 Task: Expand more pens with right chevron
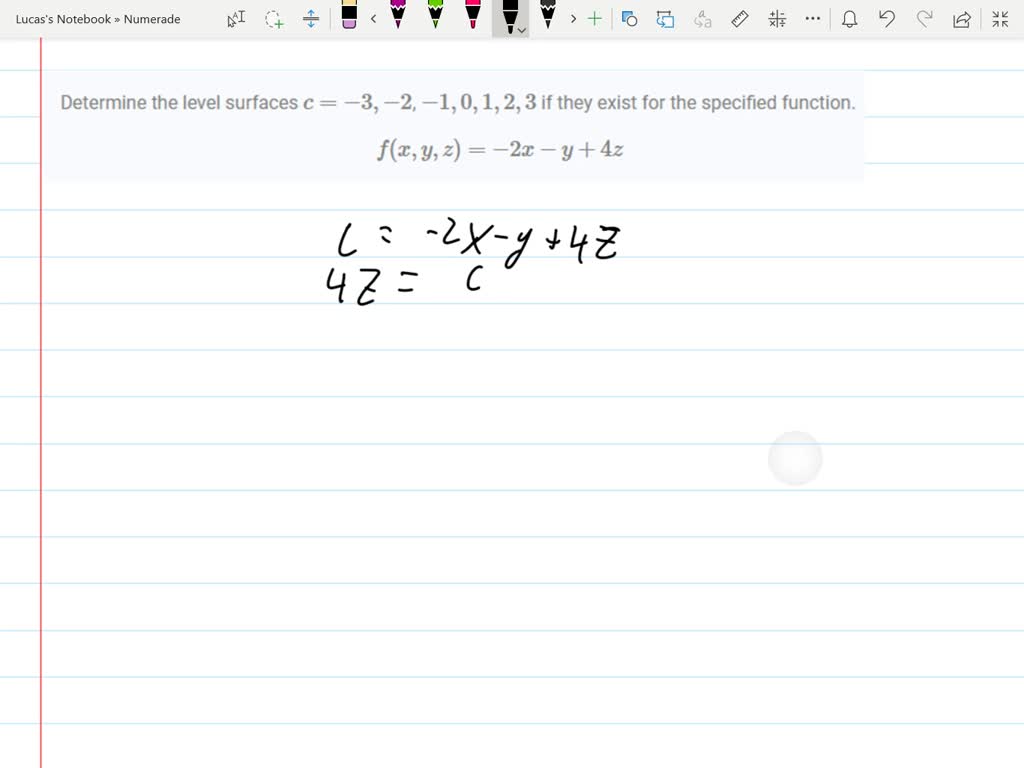pos(573,18)
